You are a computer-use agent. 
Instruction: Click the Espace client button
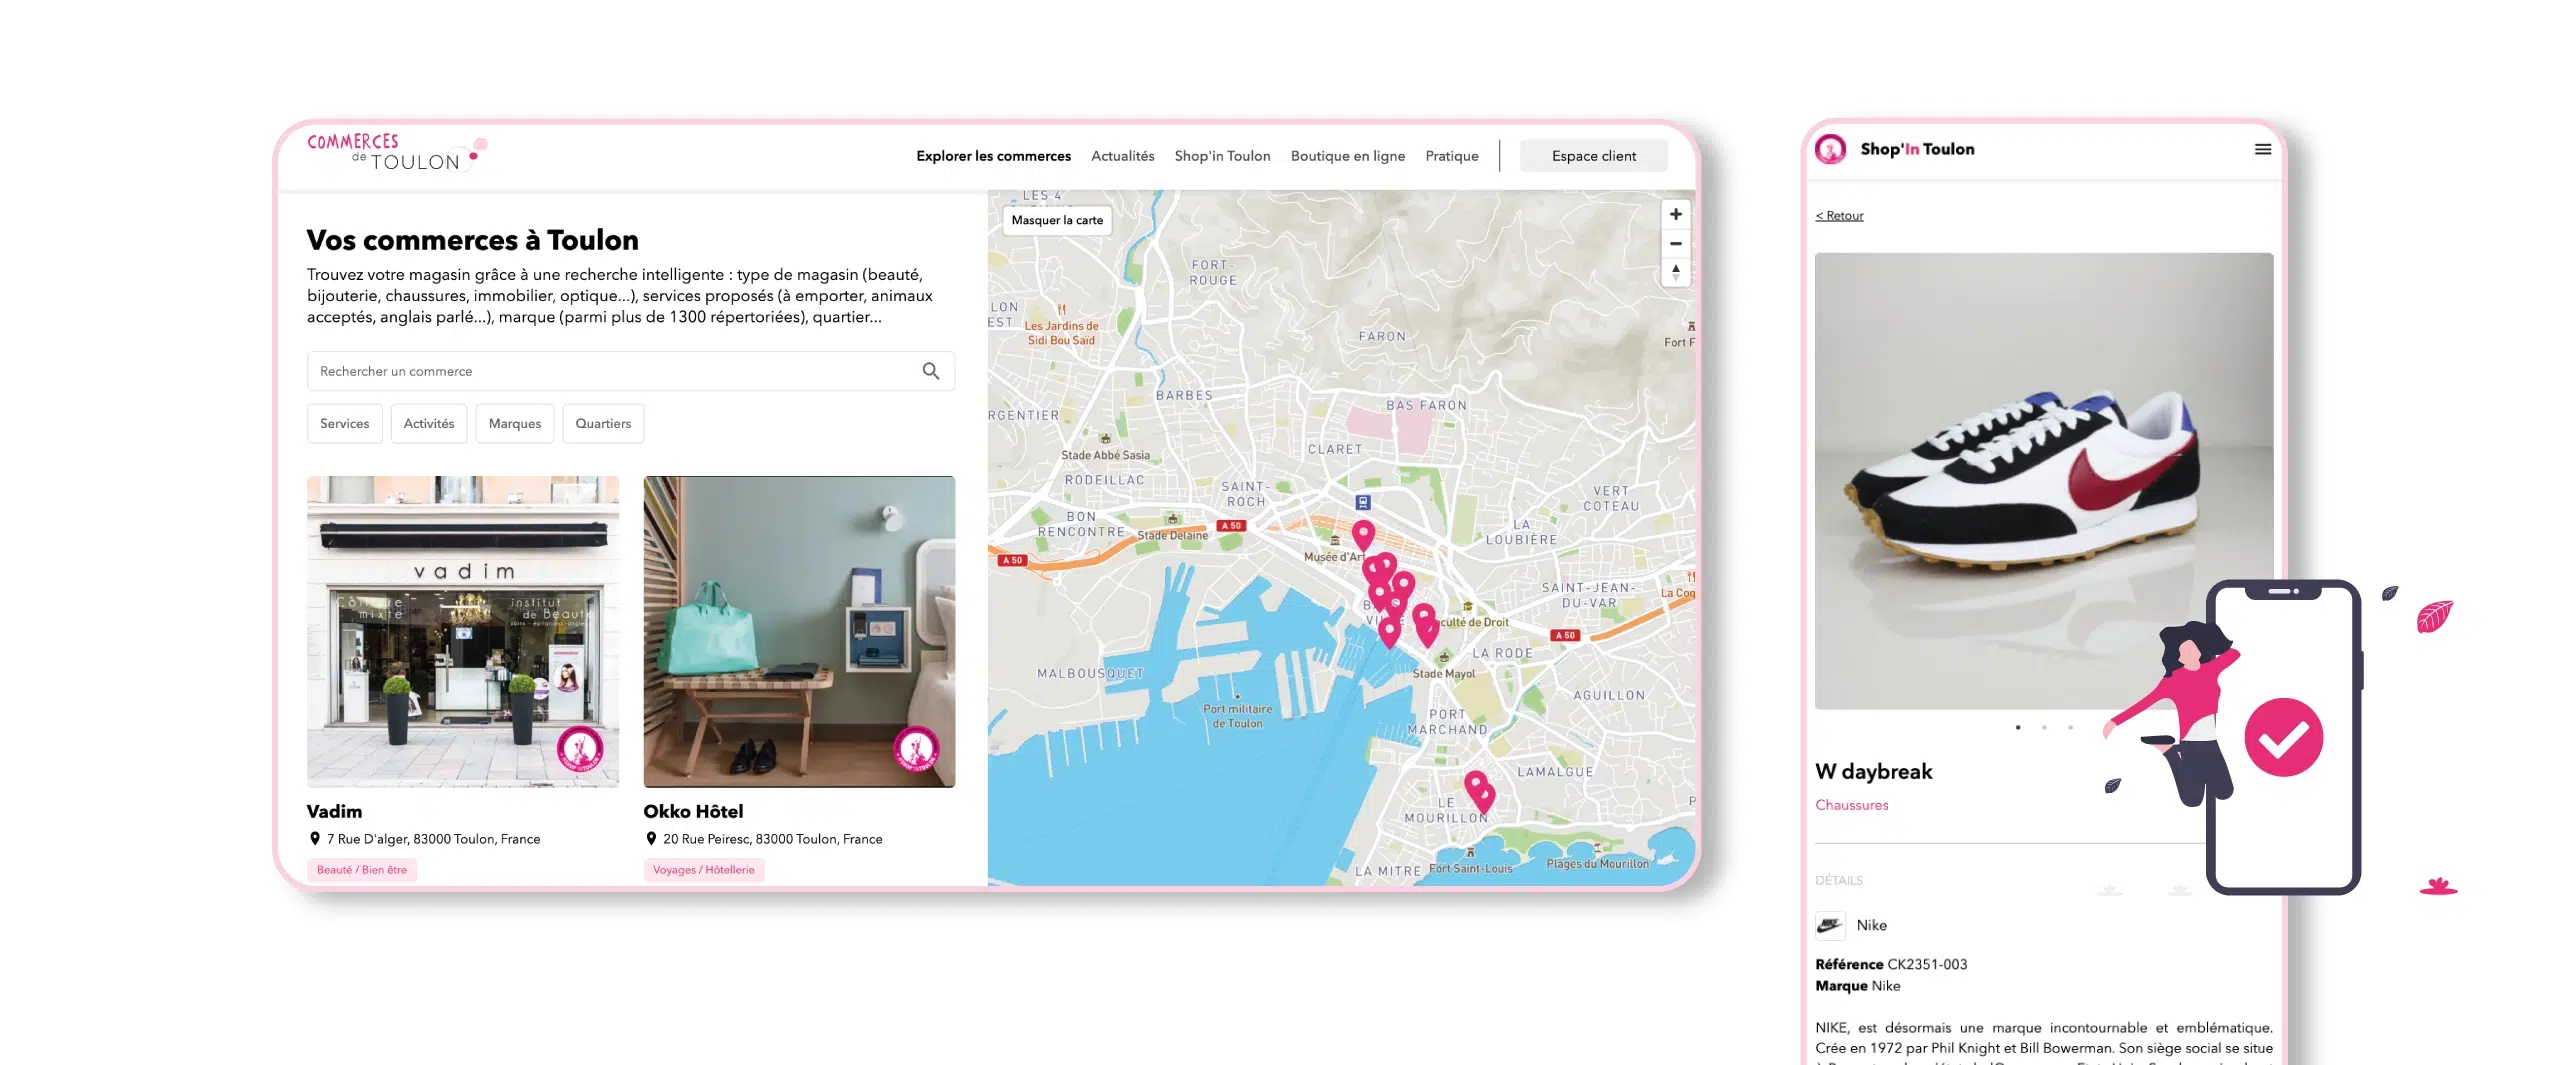pyautogui.click(x=1593, y=156)
